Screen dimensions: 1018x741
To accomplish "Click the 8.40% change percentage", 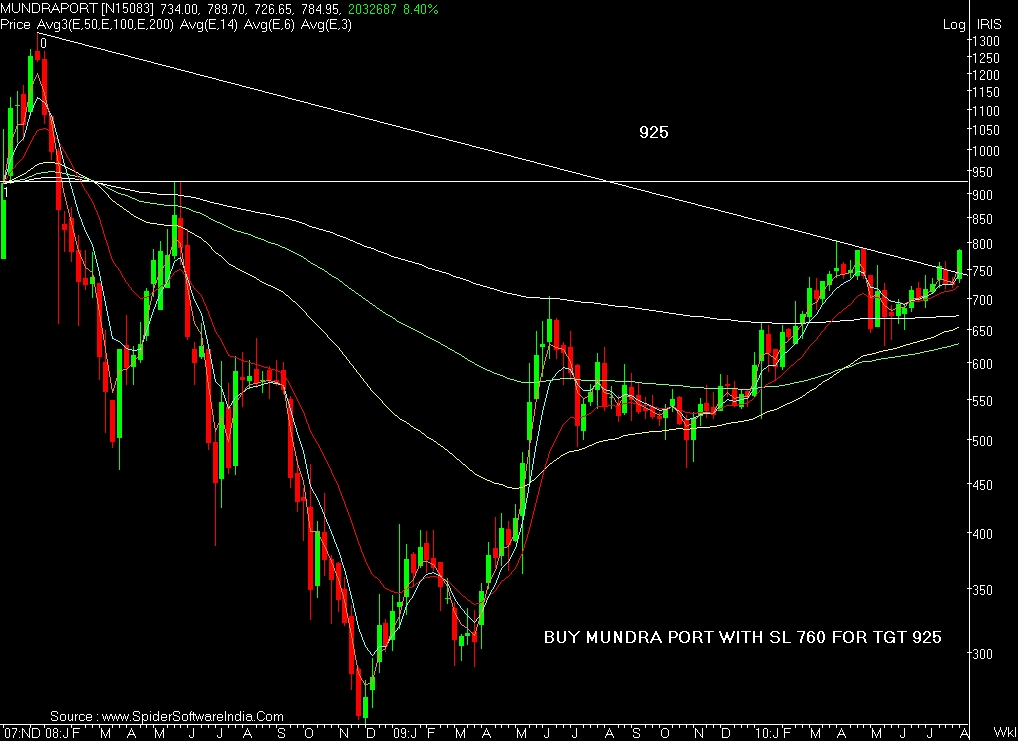I will point(420,9).
